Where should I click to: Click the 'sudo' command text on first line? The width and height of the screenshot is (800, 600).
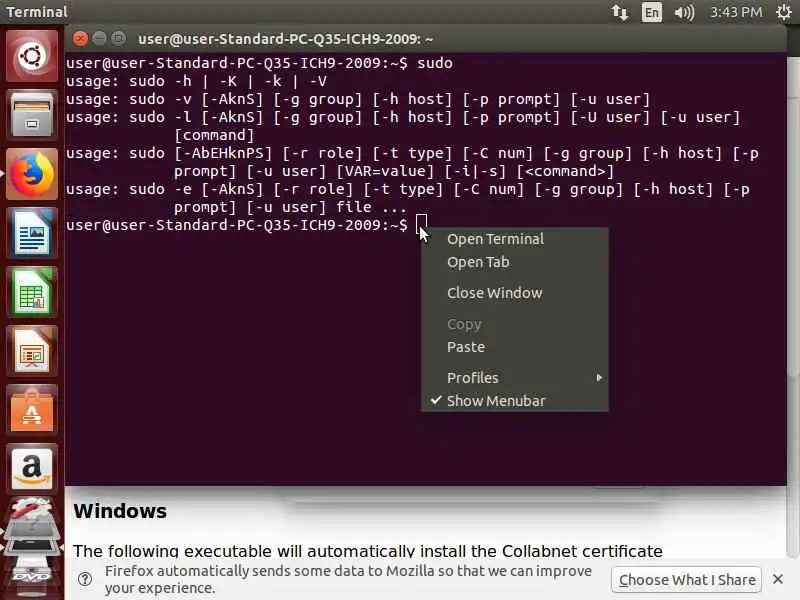435,63
